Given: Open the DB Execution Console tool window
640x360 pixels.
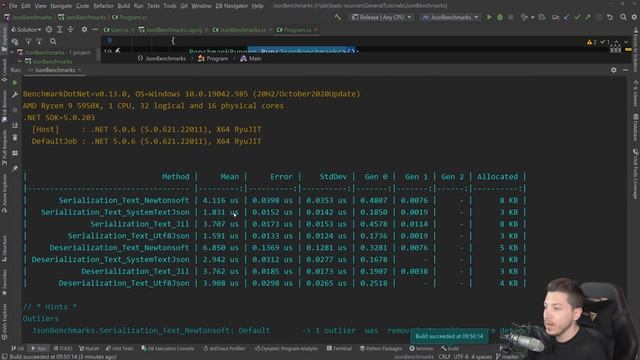Looking at the screenshot, I should pyautogui.click(x=168, y=349).
